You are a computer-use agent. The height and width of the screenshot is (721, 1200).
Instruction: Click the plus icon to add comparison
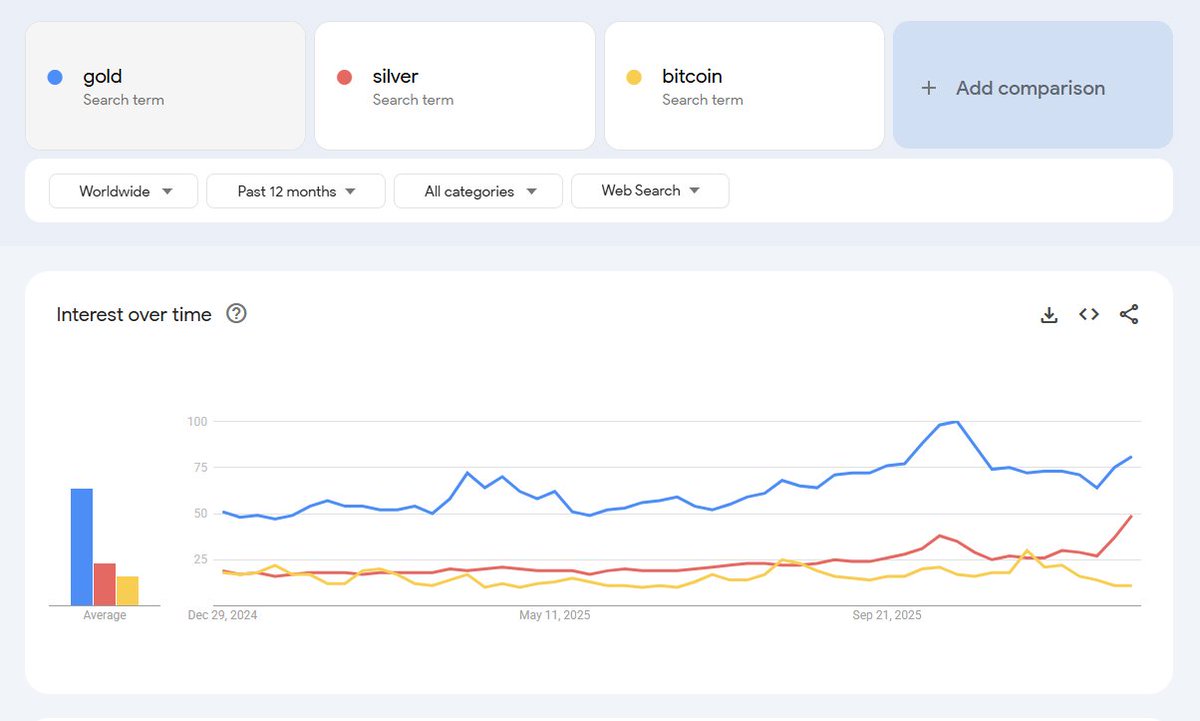tap(928, 88)
